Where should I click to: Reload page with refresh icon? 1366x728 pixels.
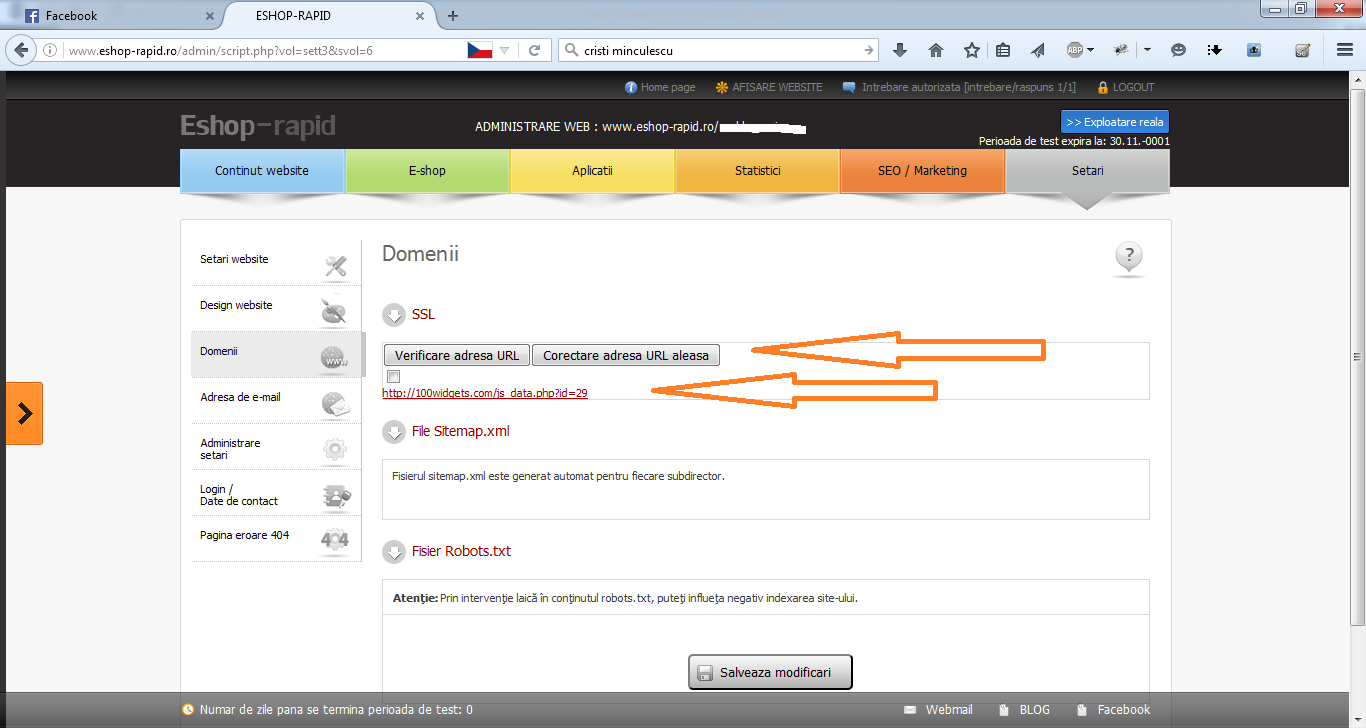click(535, 50)
